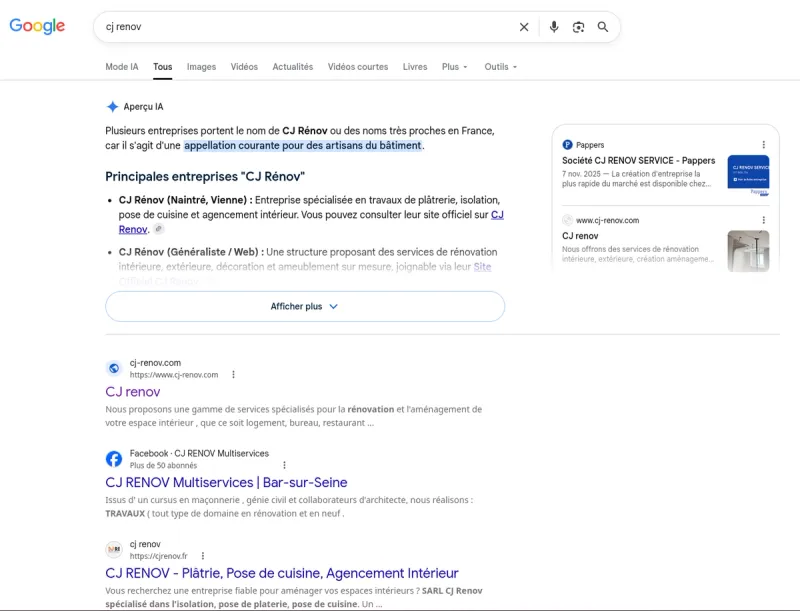This screenshot has height=611, width=800.
Task: Click the cj-renov.com globe favicon
Action: point(114,368)
